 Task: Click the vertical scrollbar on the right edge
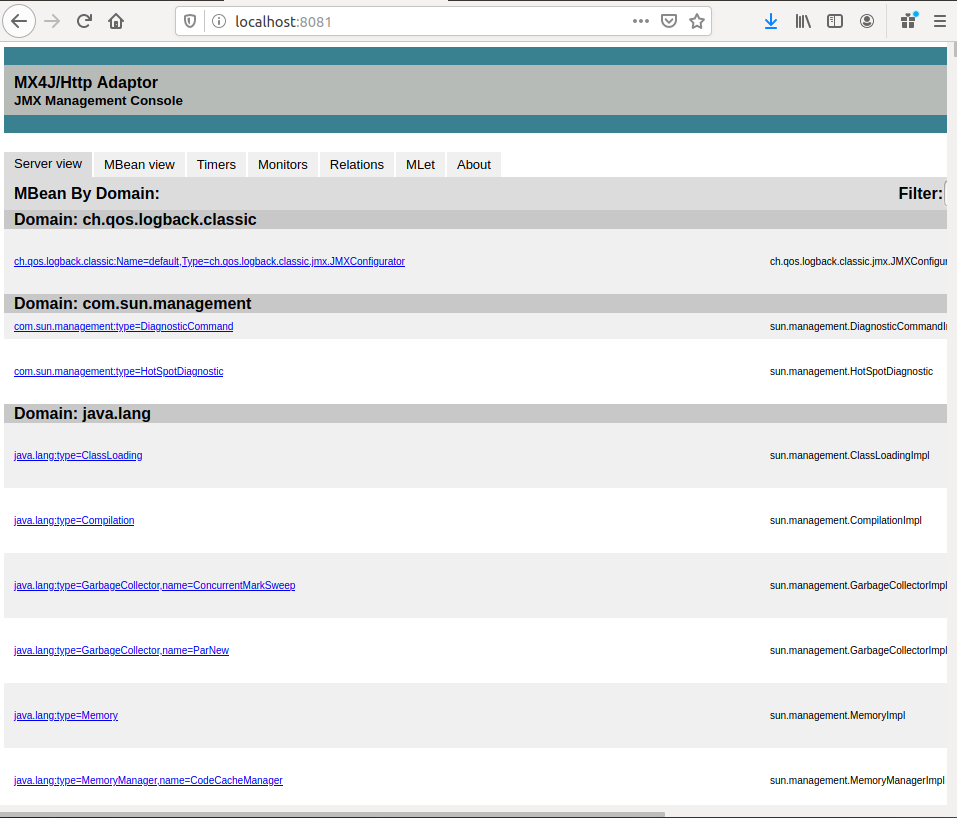click(x=953, y=49)
